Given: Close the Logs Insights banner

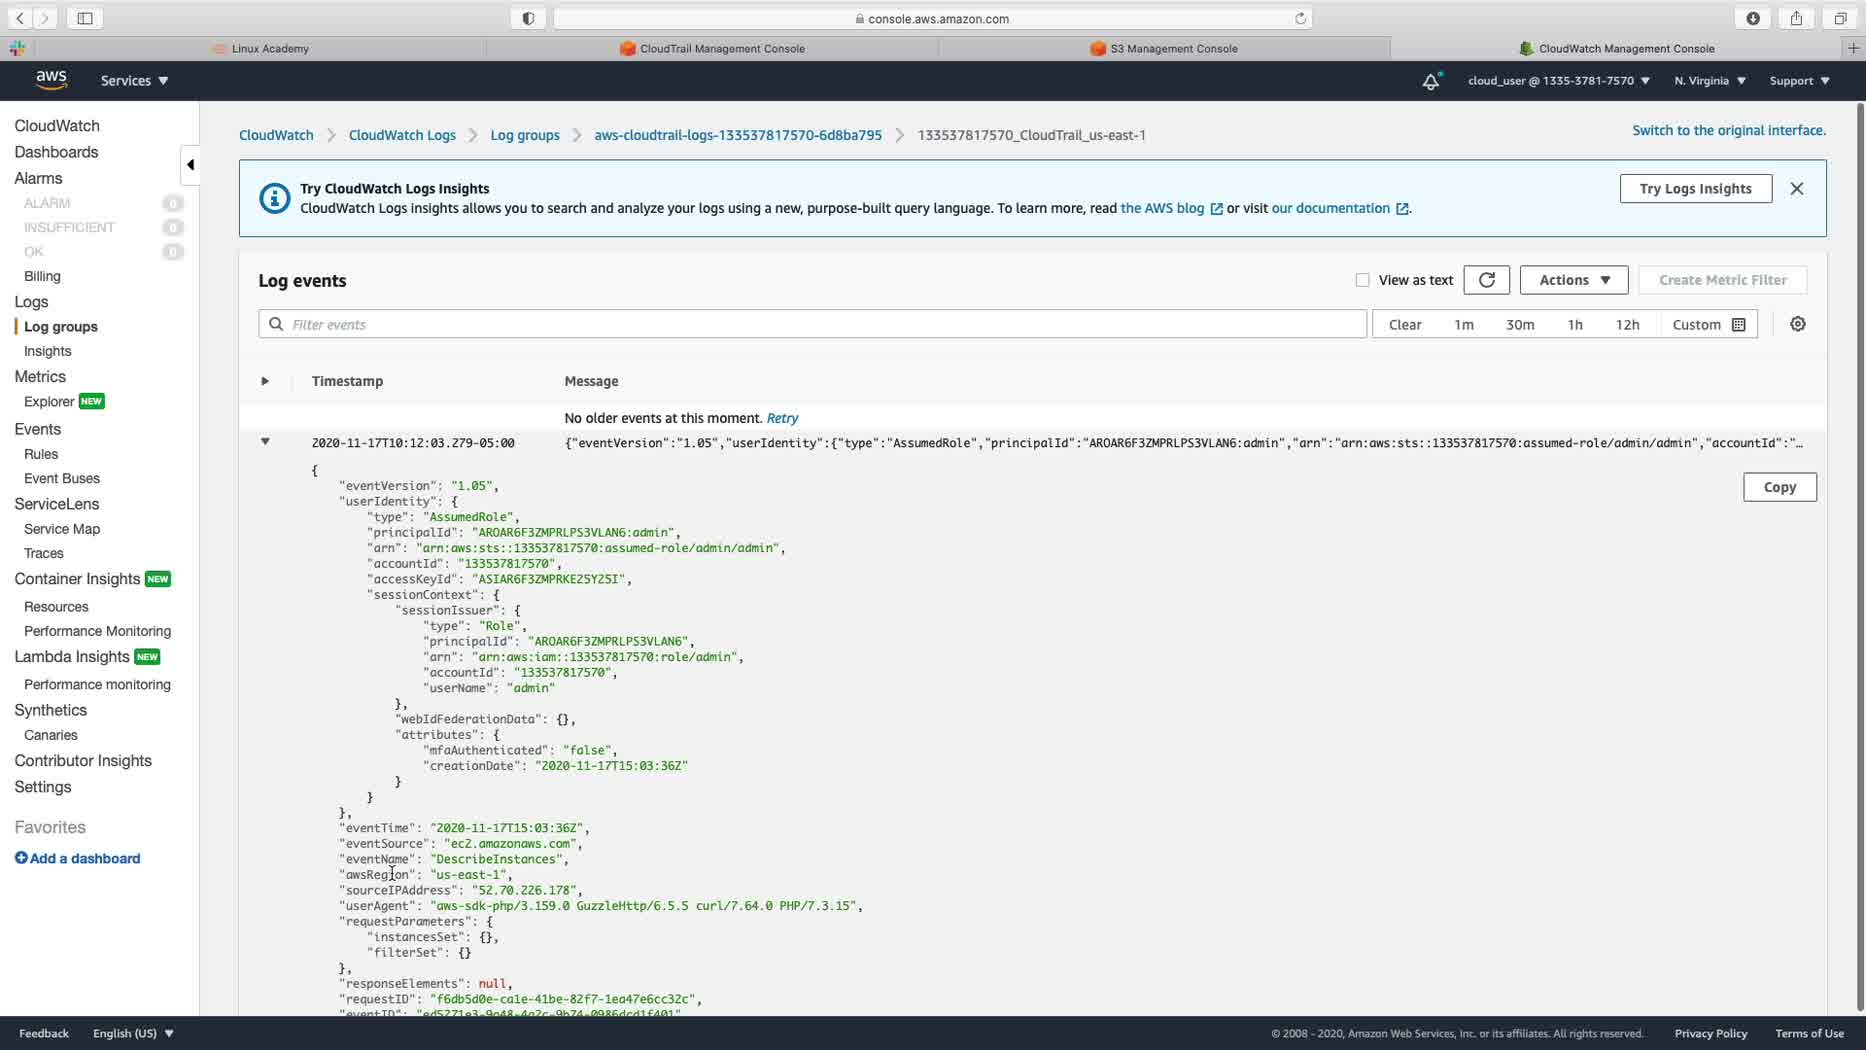Looking at the screenshot, I should click(1797, 189).
